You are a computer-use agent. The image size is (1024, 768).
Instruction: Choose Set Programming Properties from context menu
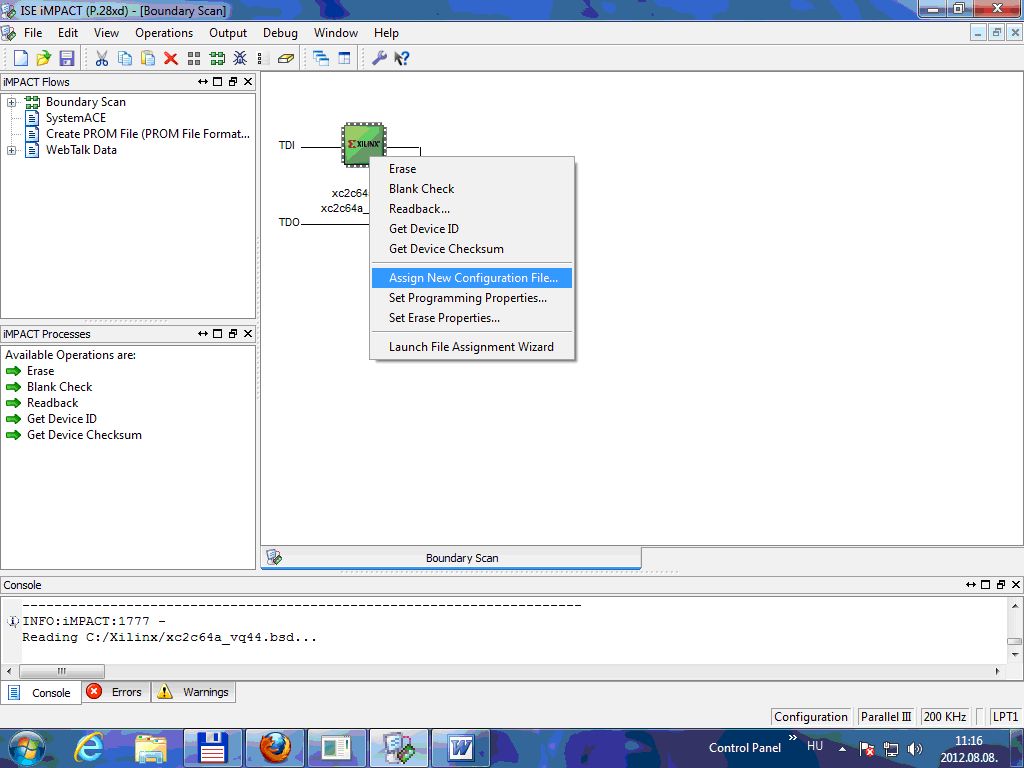click(x=467, y=298)
